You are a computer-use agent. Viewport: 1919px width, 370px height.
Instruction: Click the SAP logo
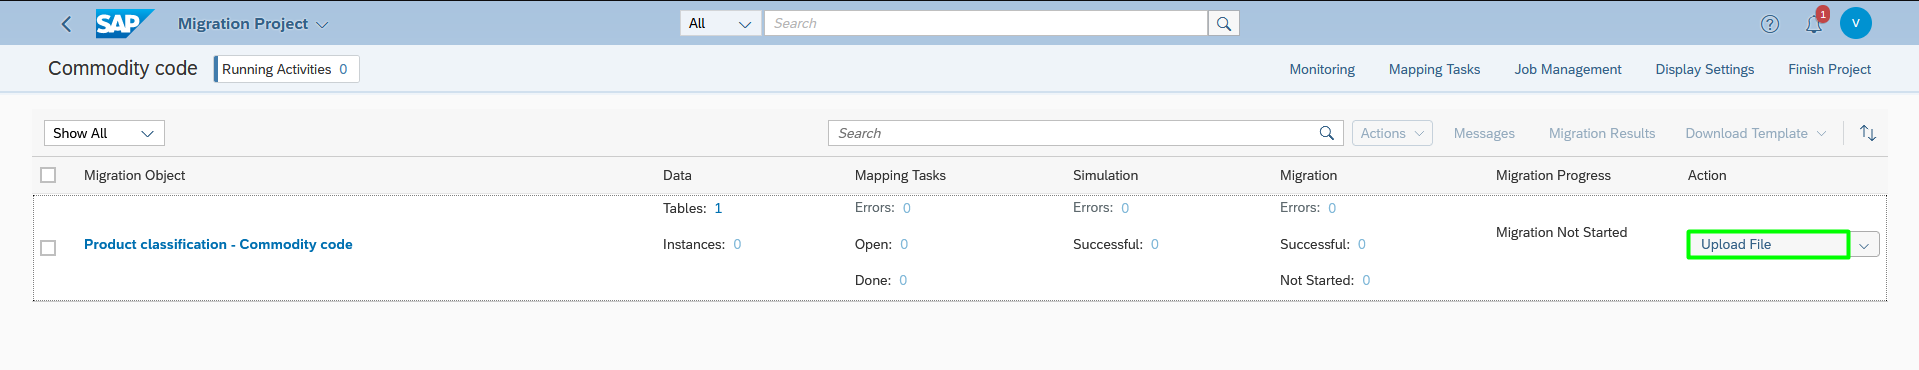[124, 23]
